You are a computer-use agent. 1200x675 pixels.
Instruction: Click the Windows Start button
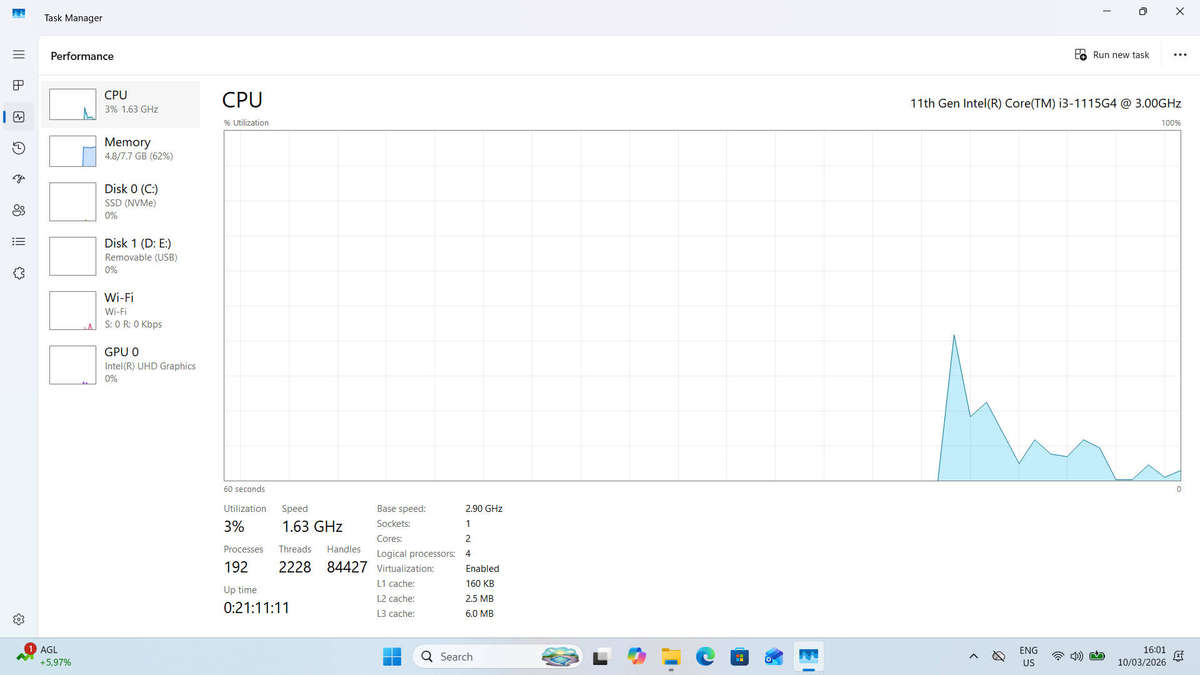click(x=391, y=657)
